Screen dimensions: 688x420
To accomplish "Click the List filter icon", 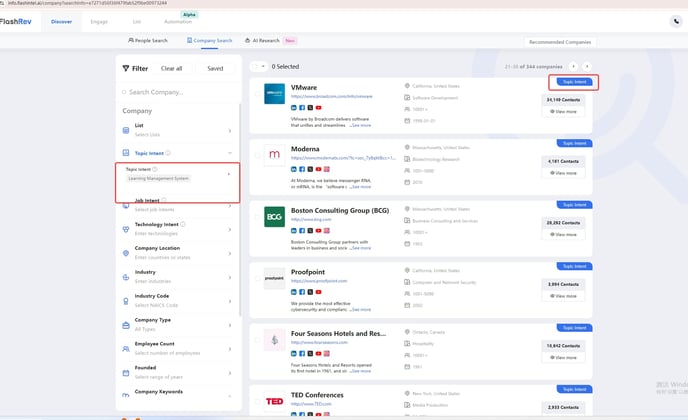I will pyautogui.click(x=126, y=130).
